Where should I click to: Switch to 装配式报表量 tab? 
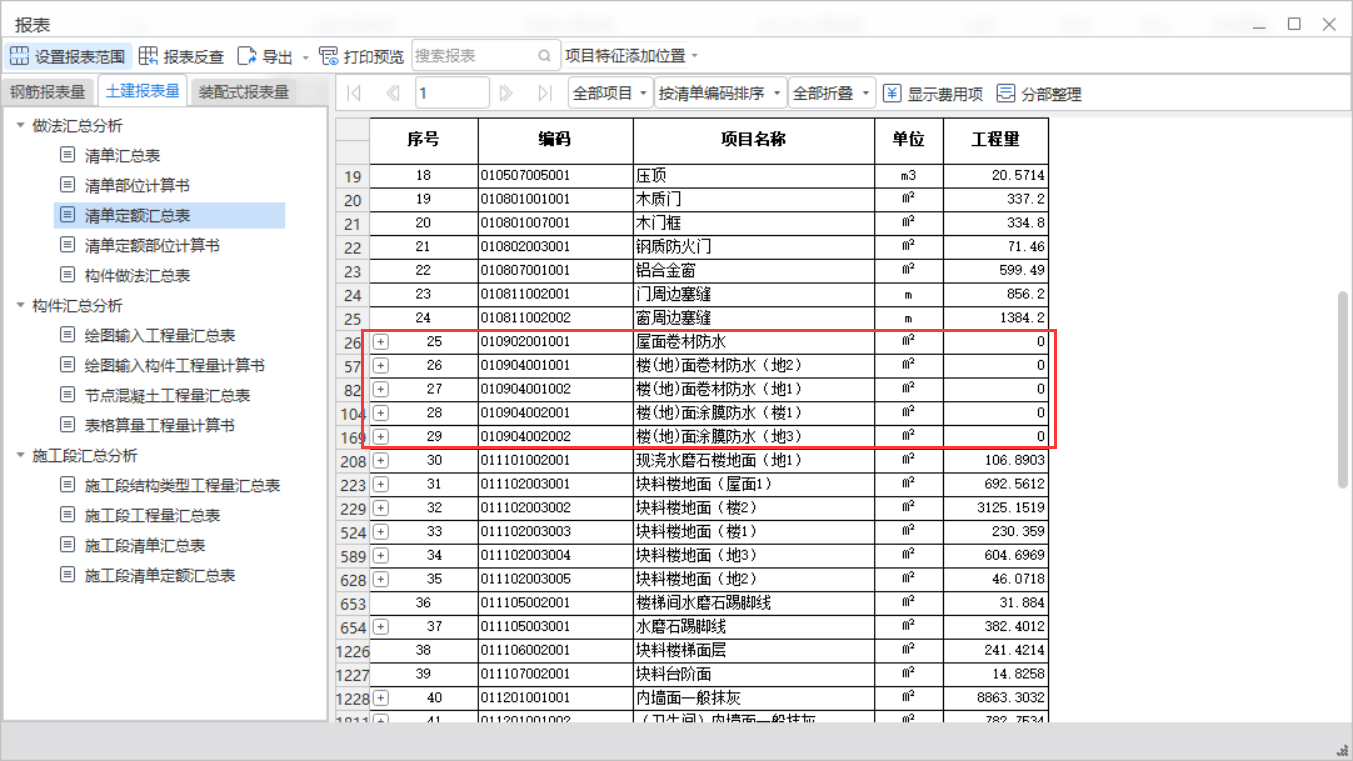tap(244, 92)
